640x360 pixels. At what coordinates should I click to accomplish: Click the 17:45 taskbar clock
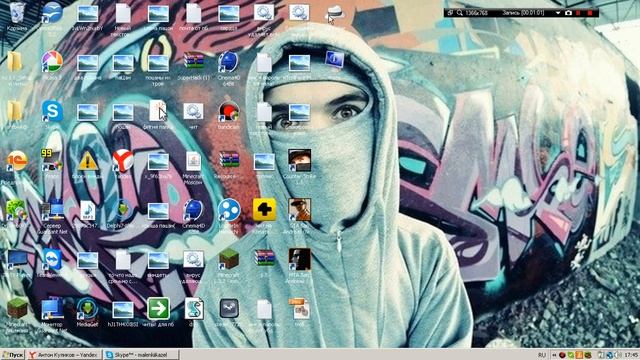[x=631, y=355]
